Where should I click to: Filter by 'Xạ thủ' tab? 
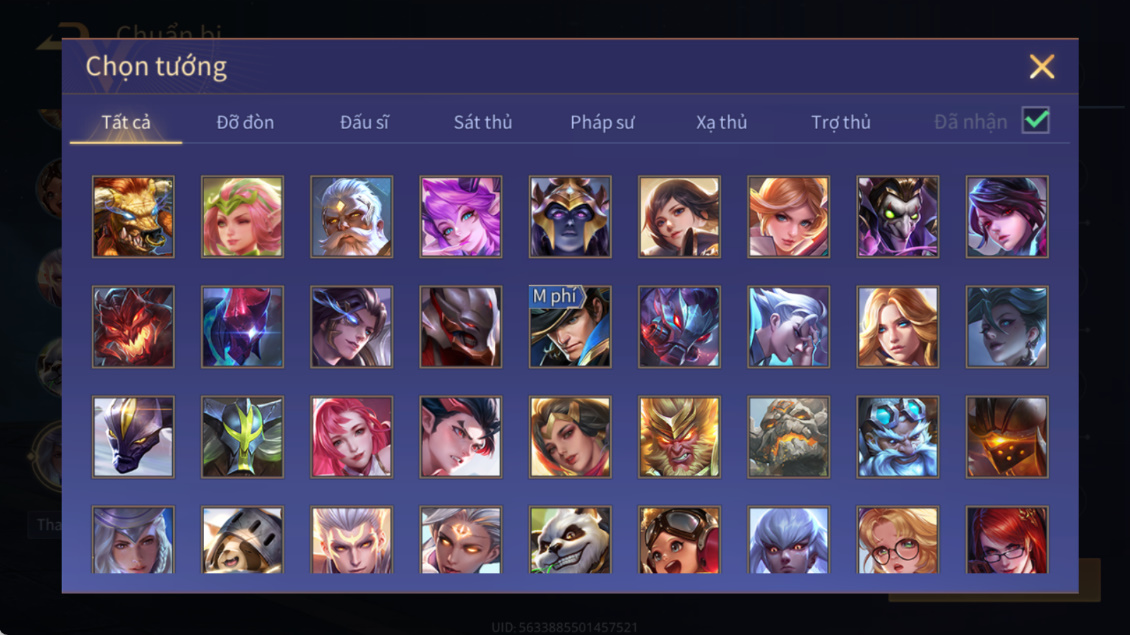(721, 122)
